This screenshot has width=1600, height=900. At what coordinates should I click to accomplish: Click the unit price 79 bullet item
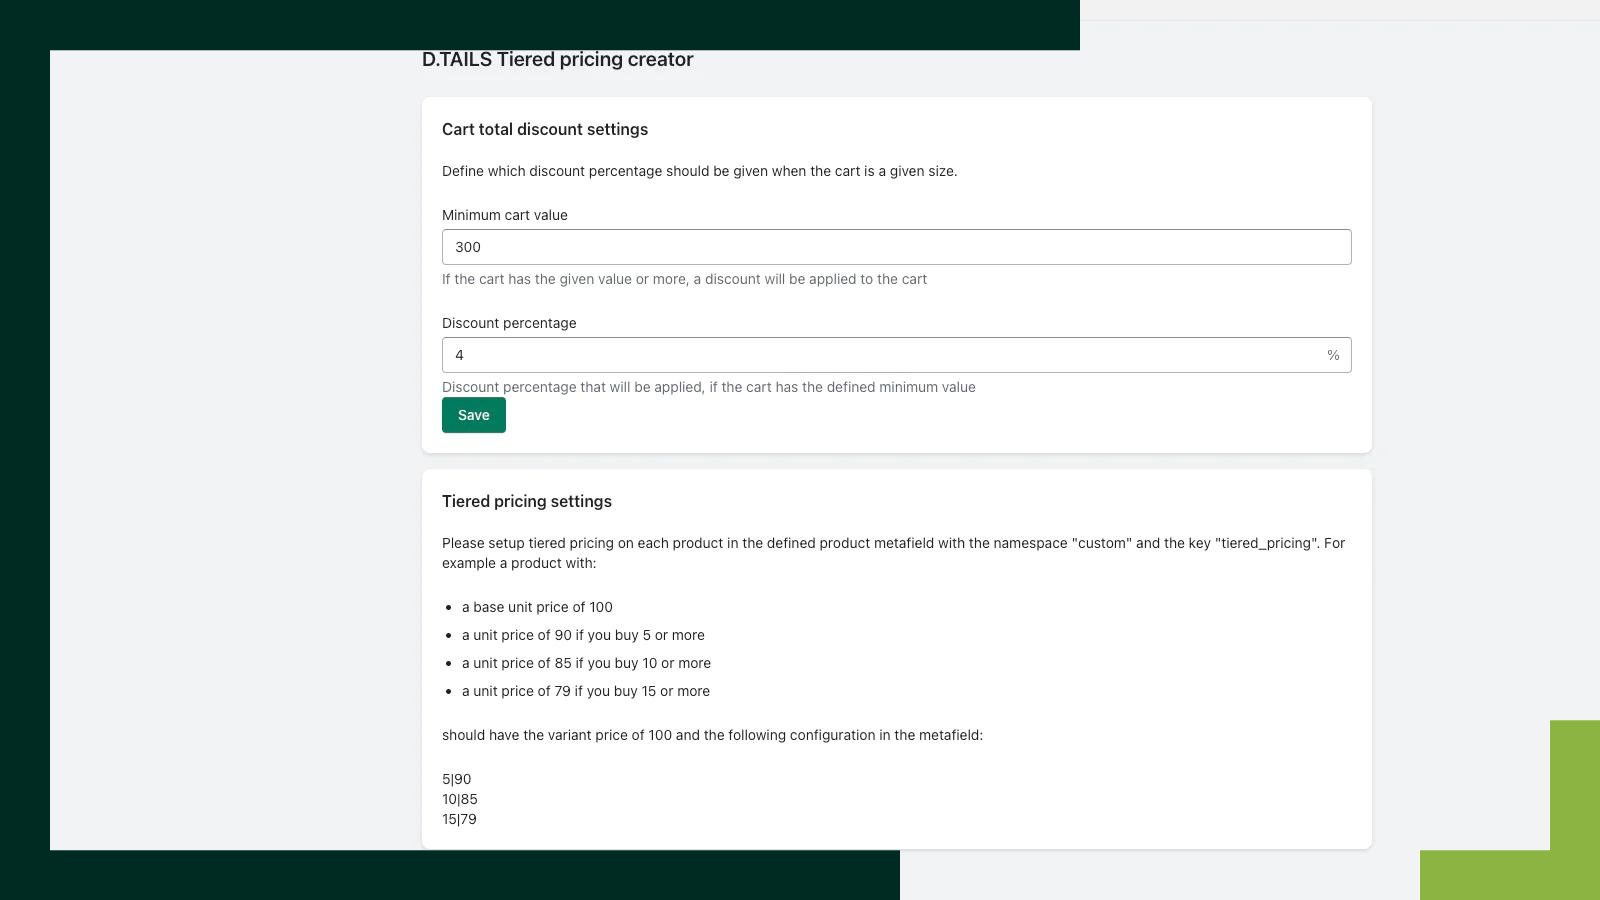tap(585, 691)
